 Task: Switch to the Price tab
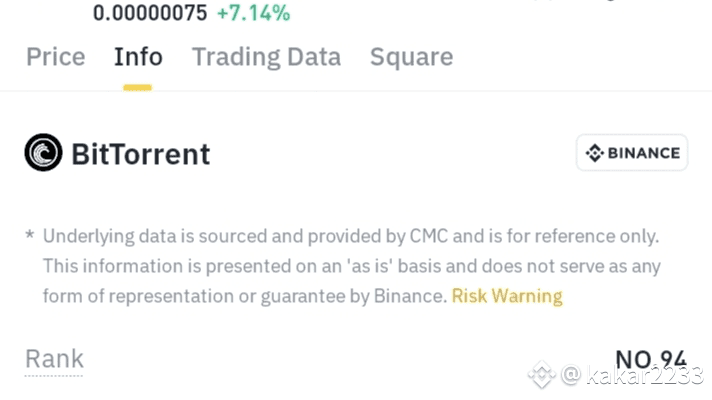coord(55,57)
